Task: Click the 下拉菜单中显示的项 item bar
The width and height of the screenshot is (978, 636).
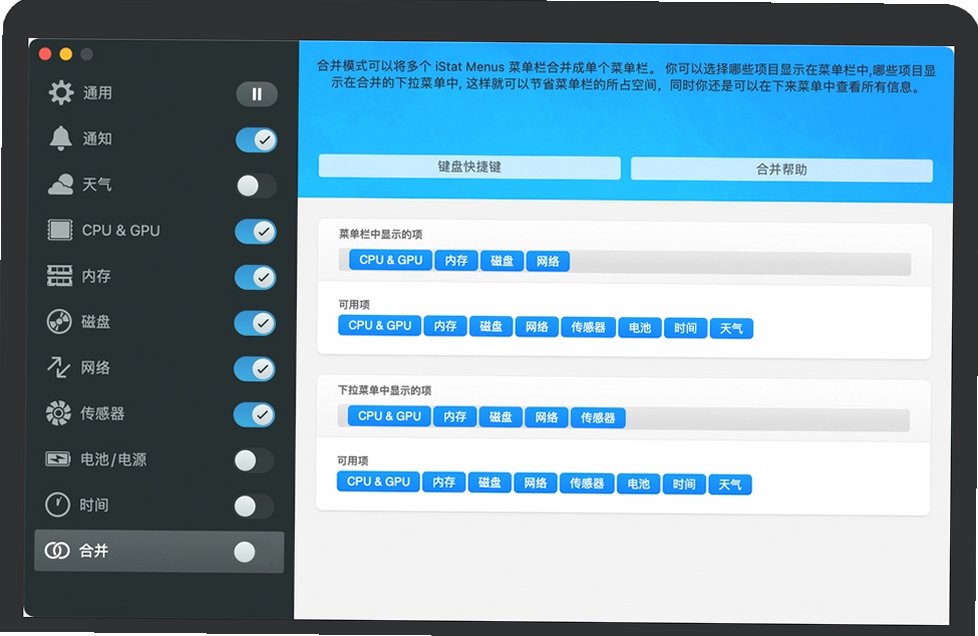Action: coord(623,418)
